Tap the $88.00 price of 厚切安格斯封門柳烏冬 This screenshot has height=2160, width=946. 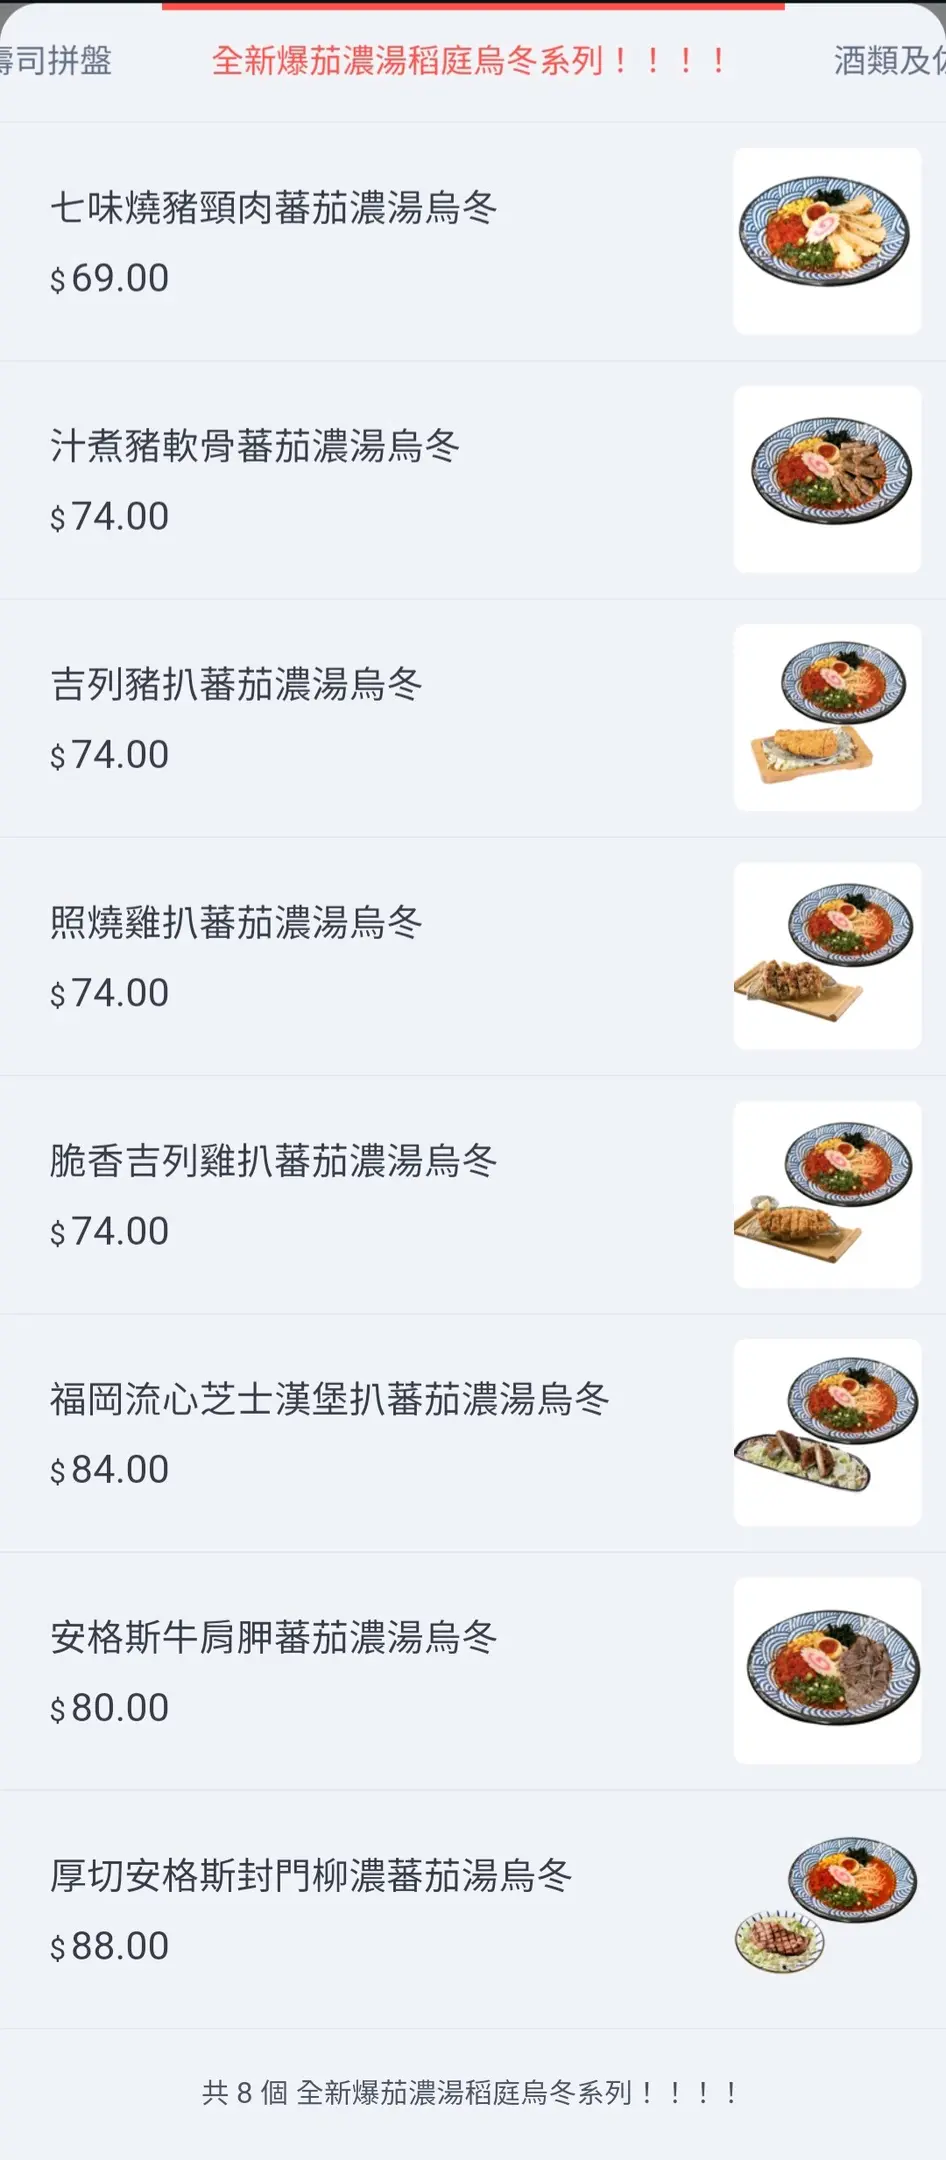point(110,1946)
